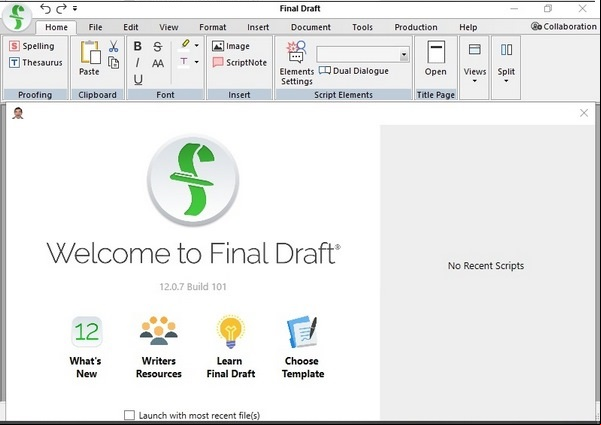Click the Collaboration button
Screen dimensions: 601x425
point(563,26)
